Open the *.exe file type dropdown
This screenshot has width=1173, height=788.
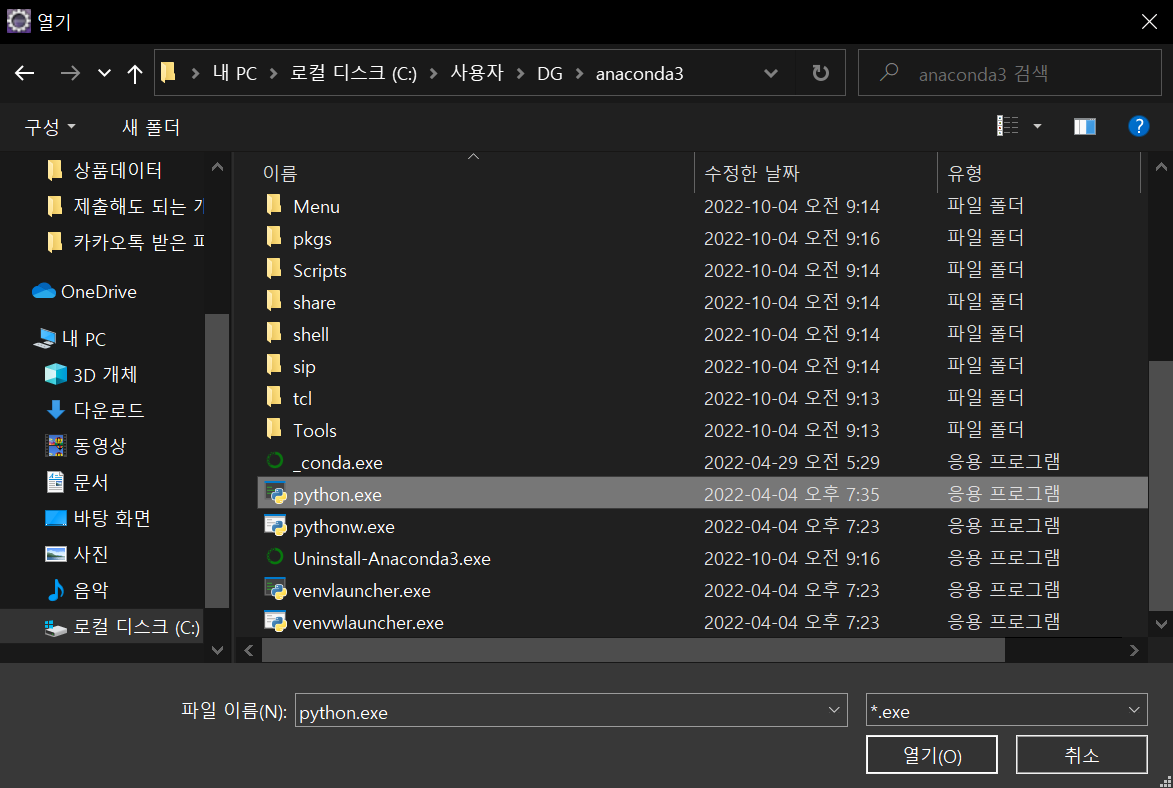(x=1006, y=710)
